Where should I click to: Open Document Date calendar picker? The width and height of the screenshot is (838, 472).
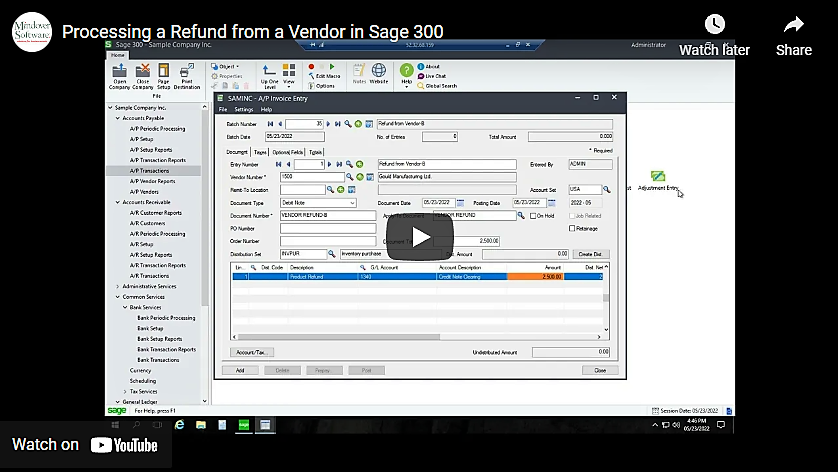point(460,203)
